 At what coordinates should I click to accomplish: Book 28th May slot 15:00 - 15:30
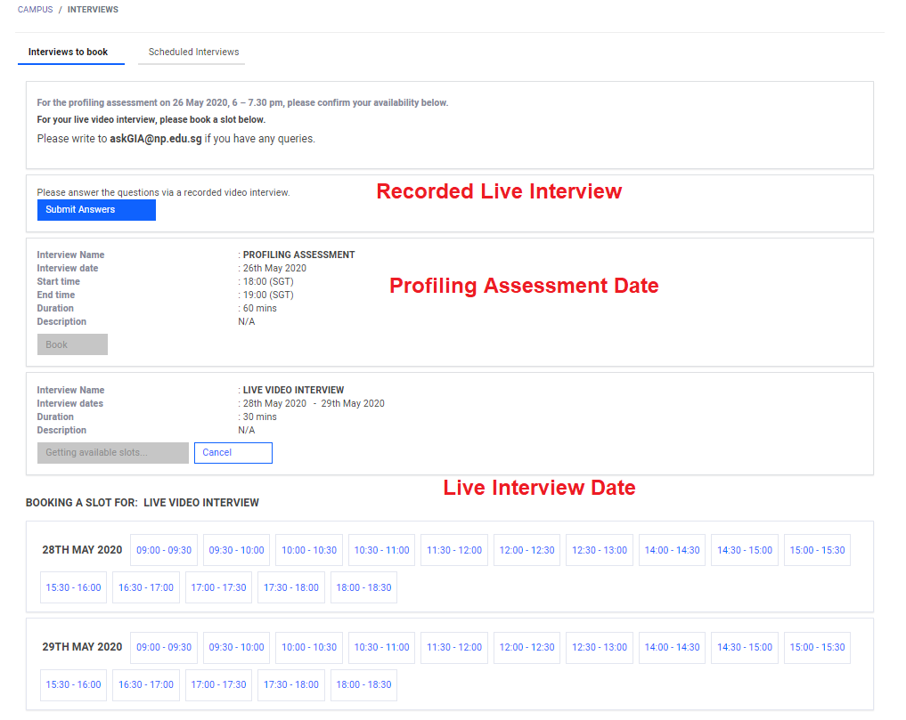click(818, 550)
